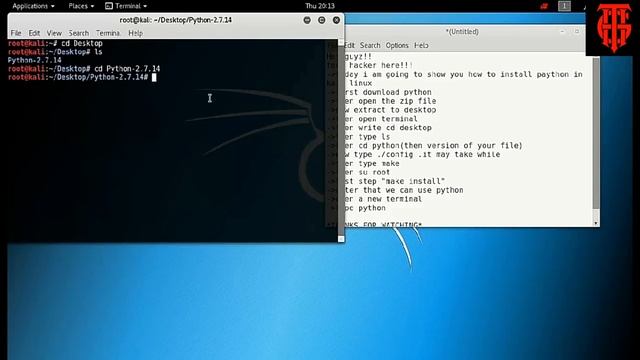Open the Places menu in top panel

pos(81,6)
